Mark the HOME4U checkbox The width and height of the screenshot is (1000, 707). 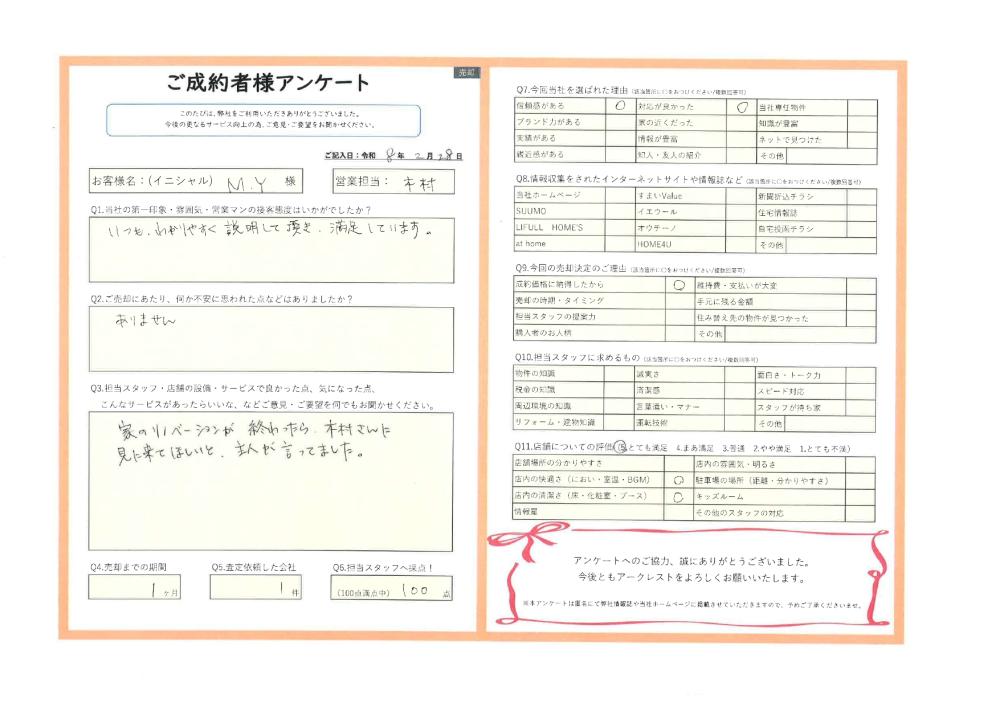(738, 244)
